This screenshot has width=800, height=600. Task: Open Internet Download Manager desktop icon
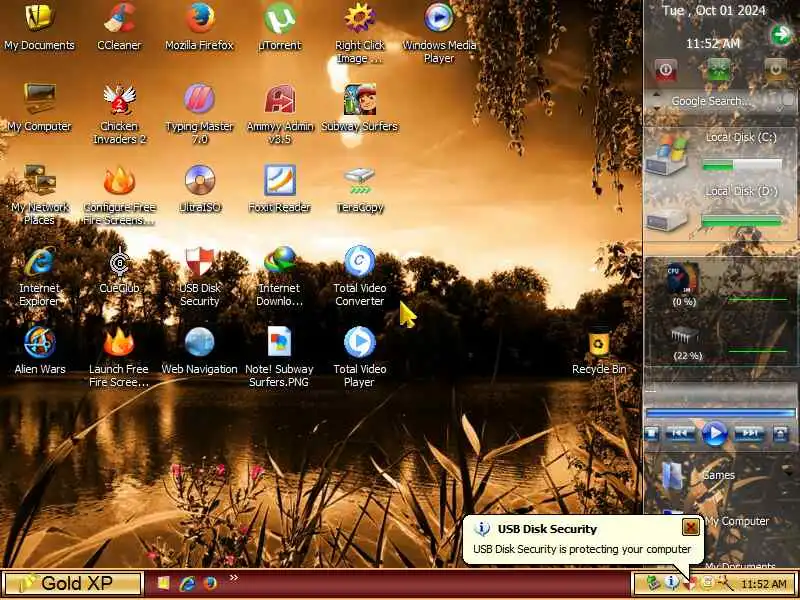(x=279, y=276)
